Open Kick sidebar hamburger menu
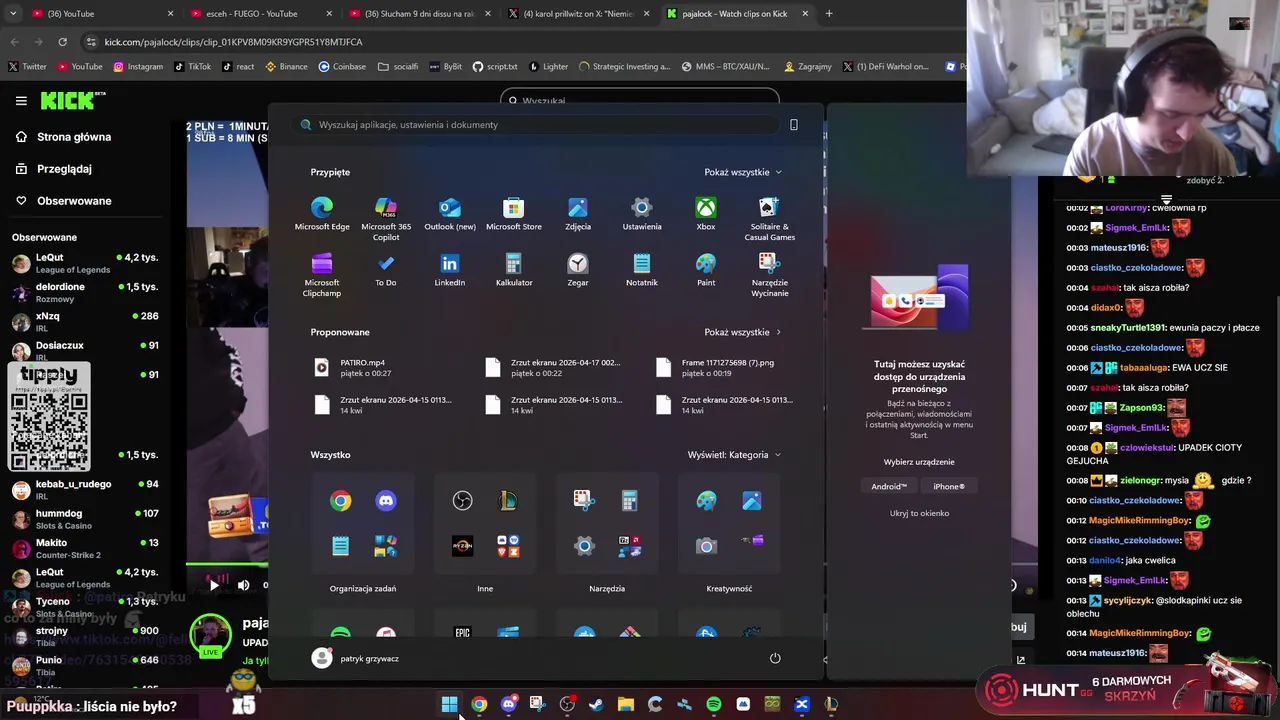The height and width of the screenshot is (720, 1280). pyautogui.click(x=21, y=100)
